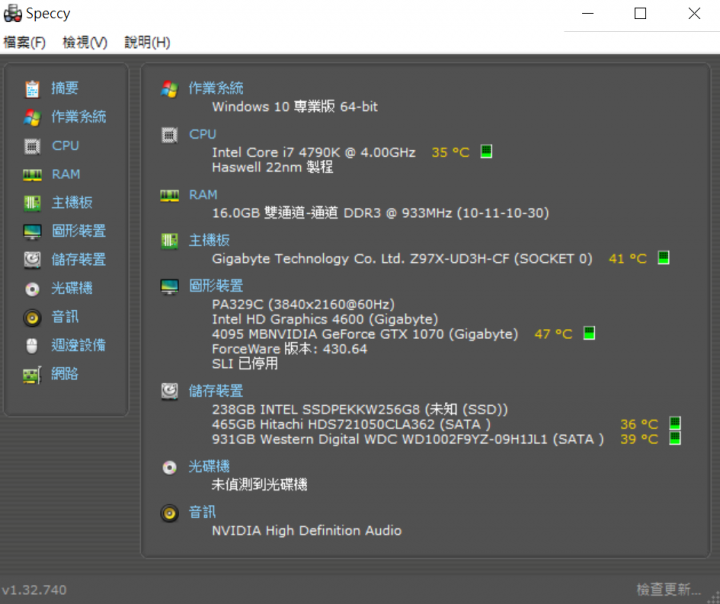Screen dimensions: 720x604
Task: Open the 檢視(V) menu
Action: tap(85, 42)
